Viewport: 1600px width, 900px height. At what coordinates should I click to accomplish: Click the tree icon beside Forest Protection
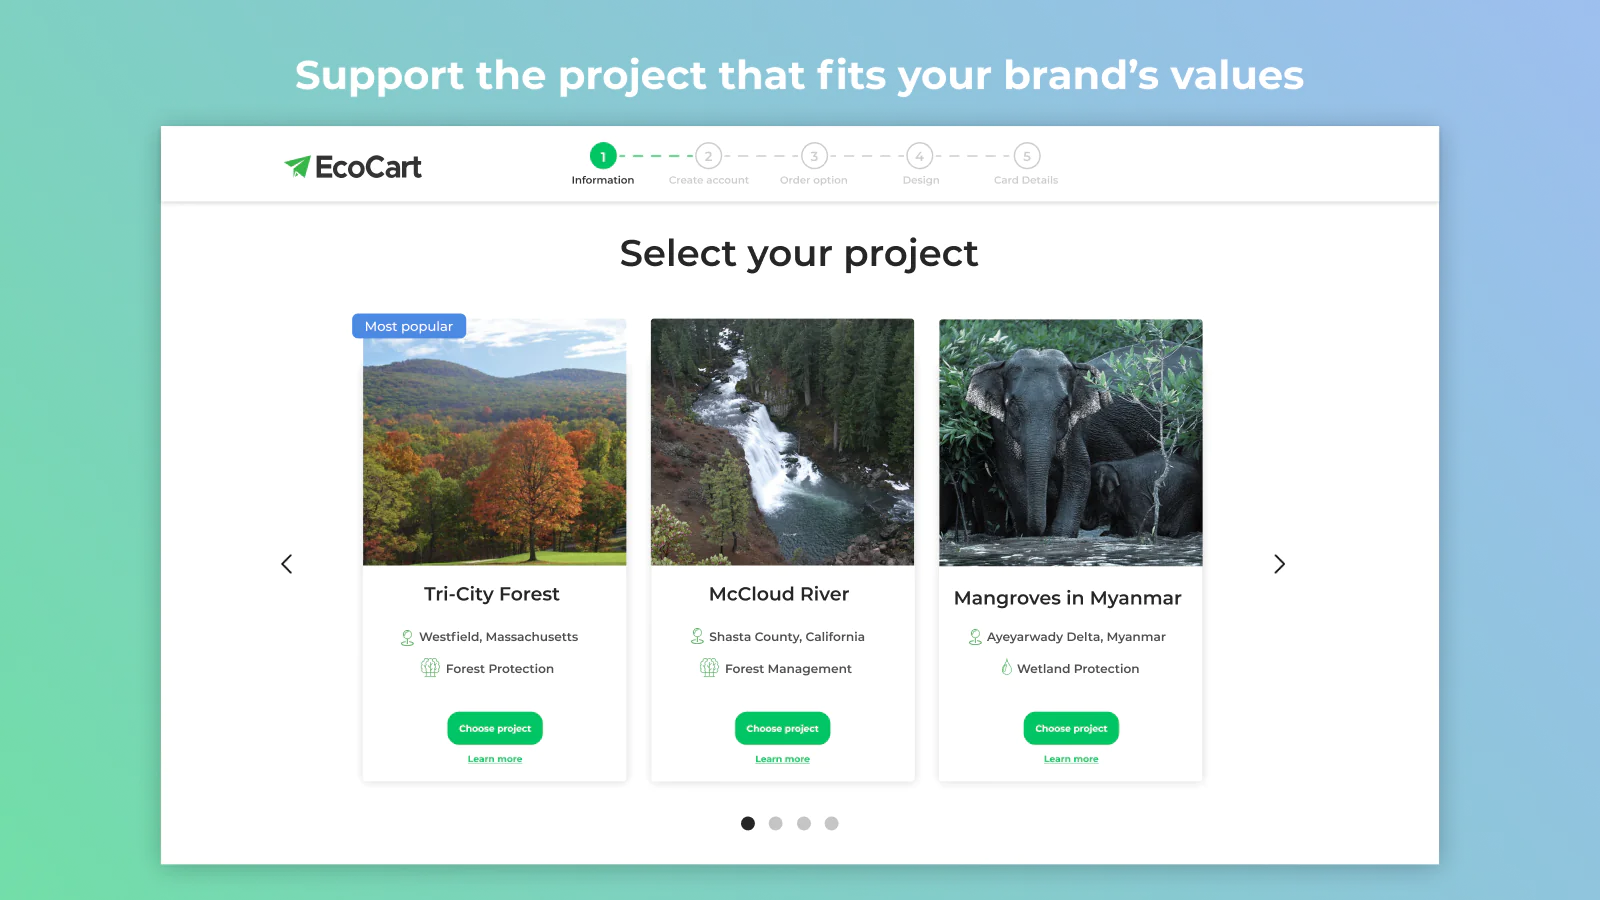[430, 668]
